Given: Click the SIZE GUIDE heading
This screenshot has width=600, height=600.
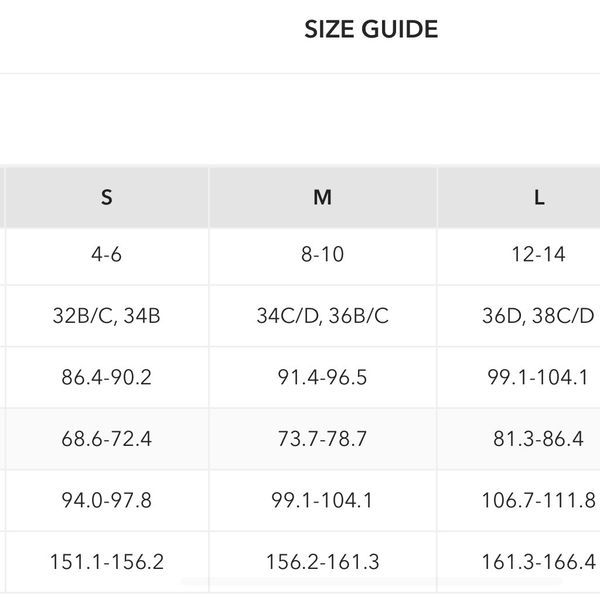Looking at the screenshot, I should click(371, 30).
